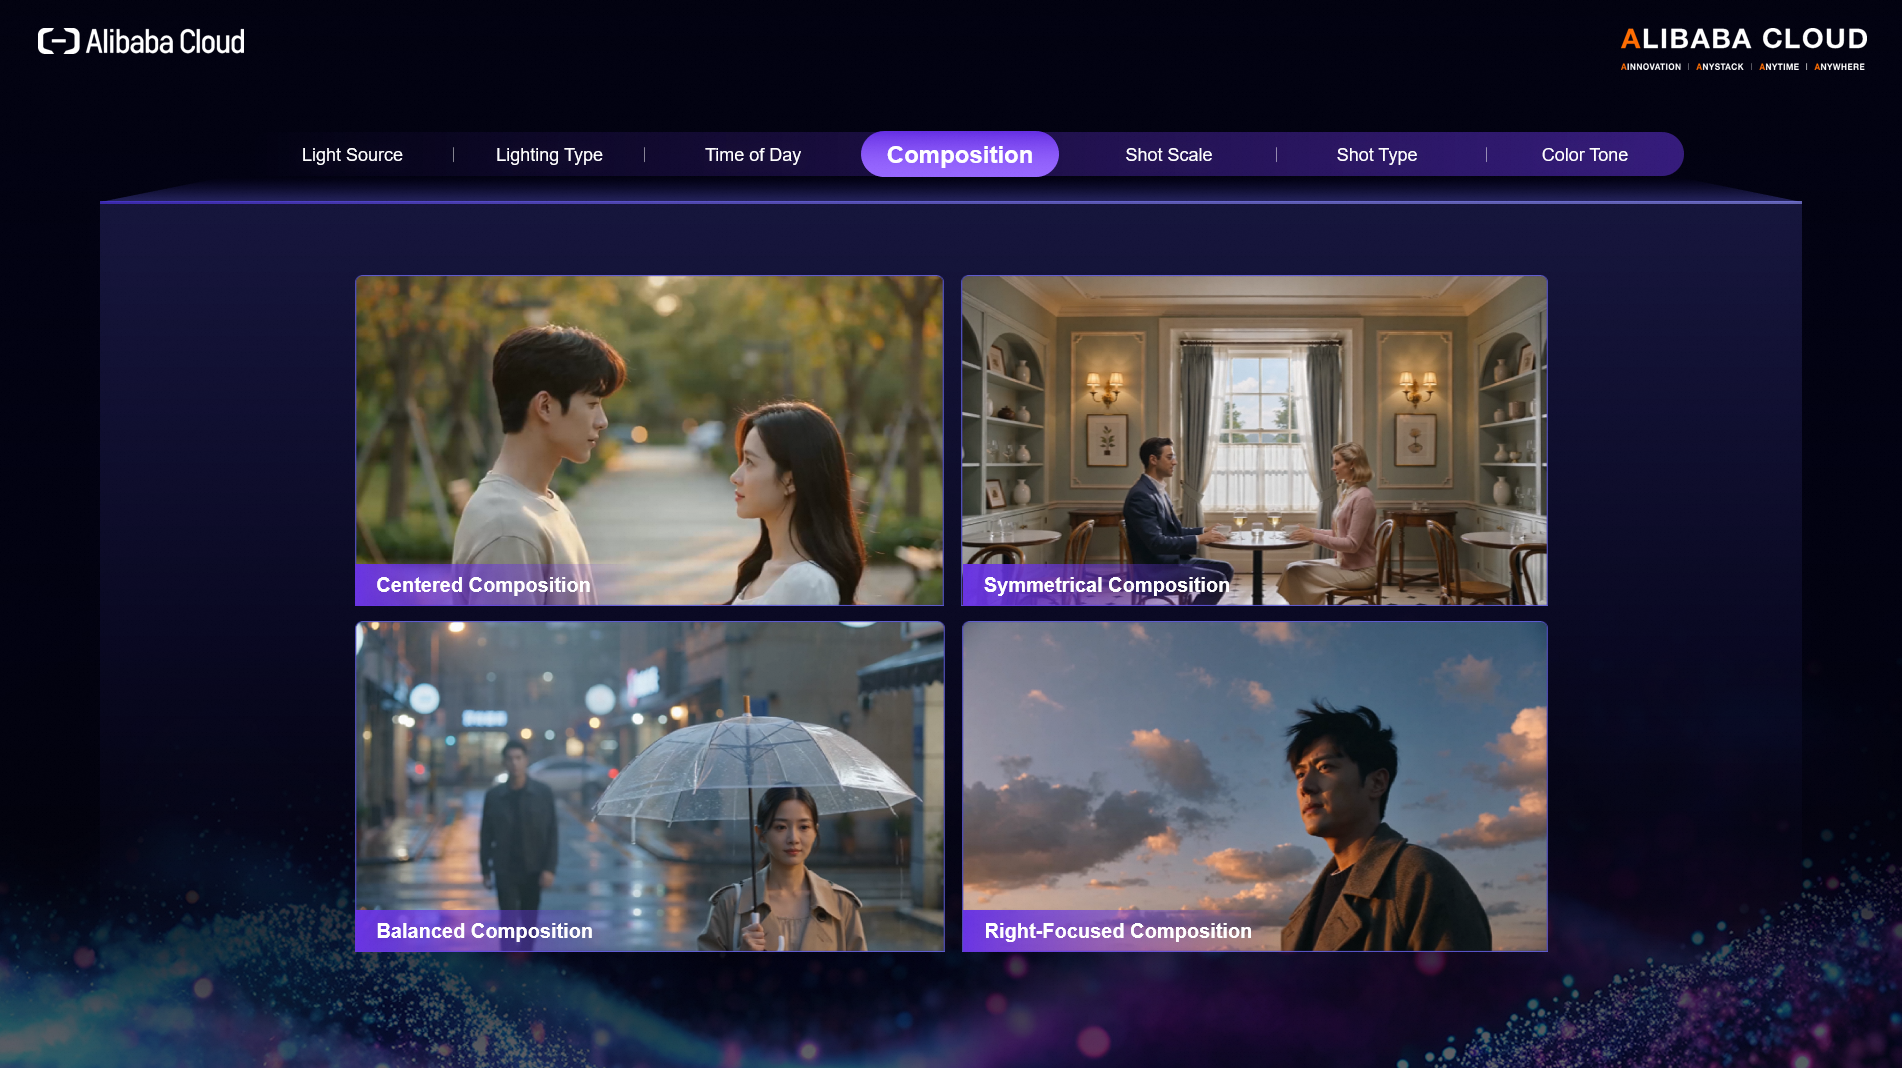The width and height of the screenshot is (1902, 1068).
Task: Click the 'ANYSTACK' tagline text
Action: coord(1720,67)
